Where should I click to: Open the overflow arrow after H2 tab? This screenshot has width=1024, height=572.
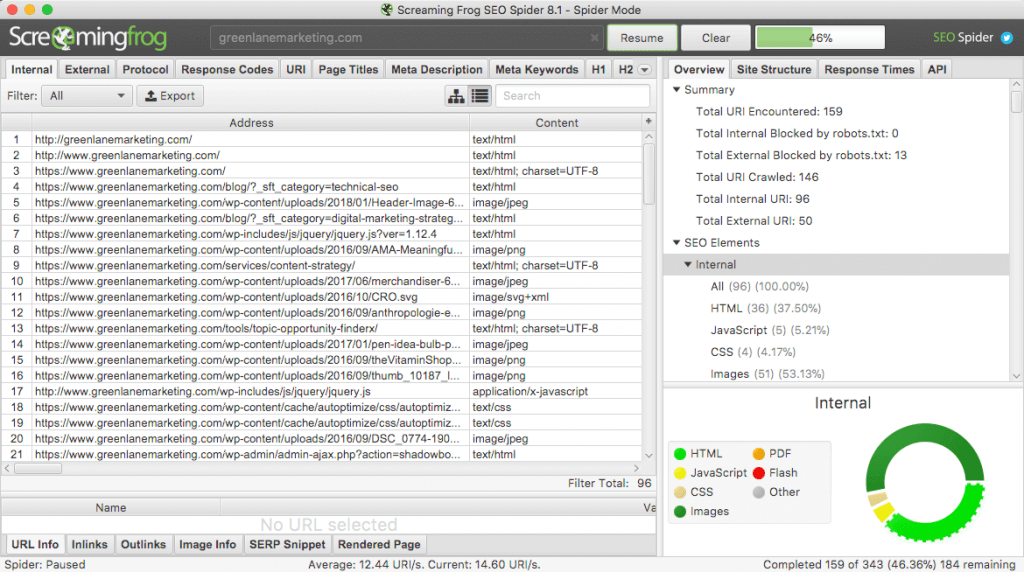tap(645, 70)
